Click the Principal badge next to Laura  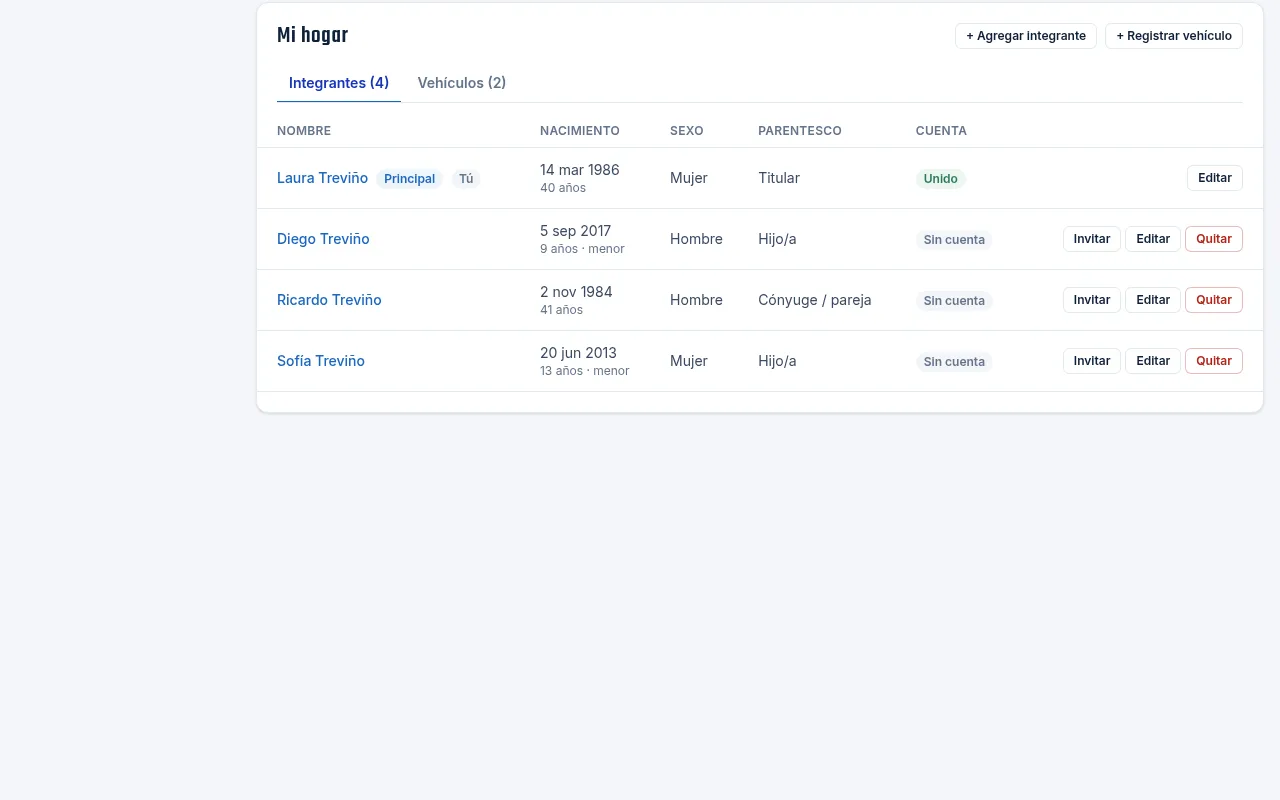coord(410,179)
